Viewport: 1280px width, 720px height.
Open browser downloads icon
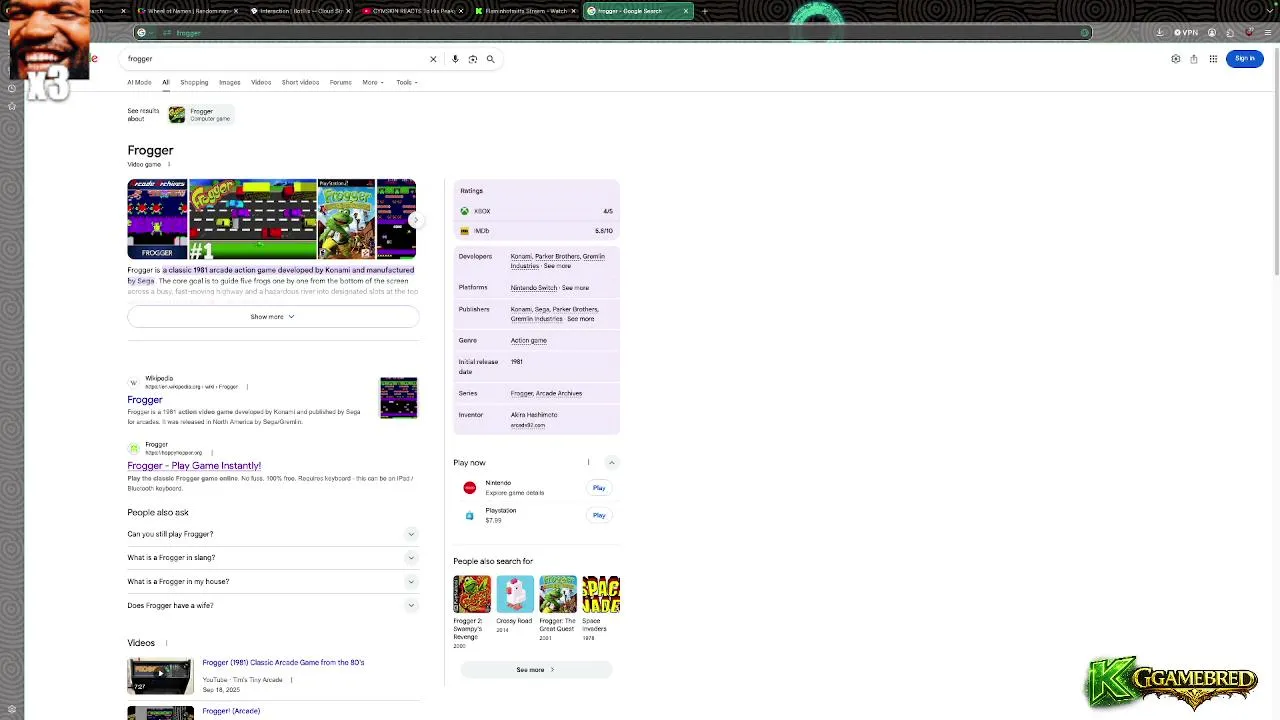pyautogui.click(x=1160, y=33)
